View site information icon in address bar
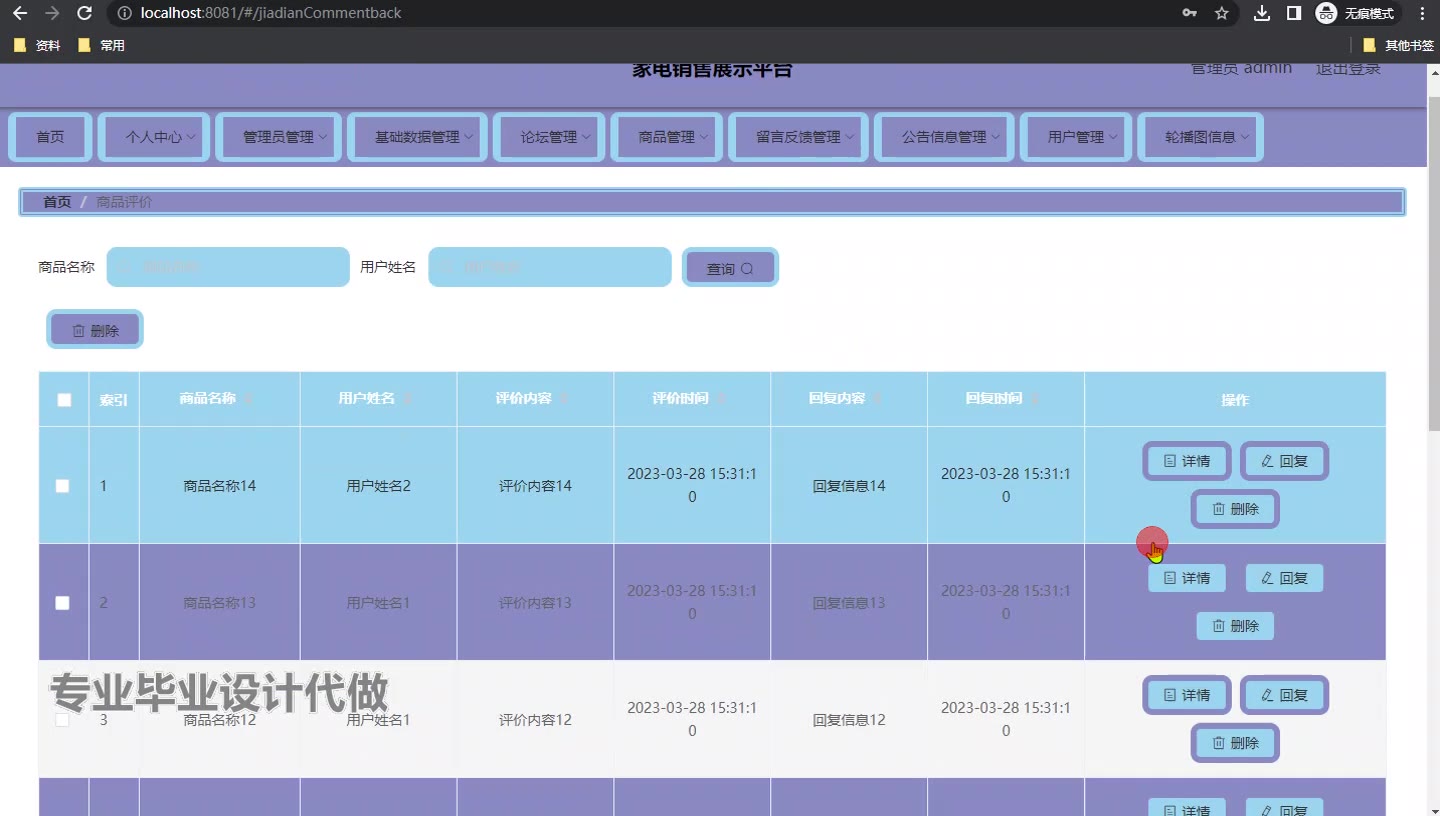 point(124,13)
